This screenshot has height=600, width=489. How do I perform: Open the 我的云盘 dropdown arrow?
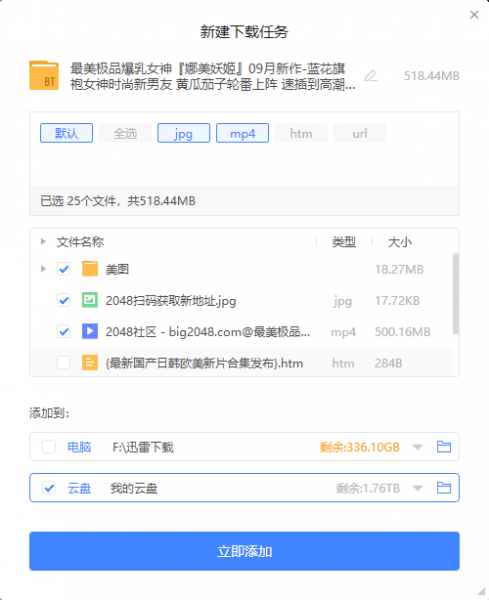tap(417, 488)
